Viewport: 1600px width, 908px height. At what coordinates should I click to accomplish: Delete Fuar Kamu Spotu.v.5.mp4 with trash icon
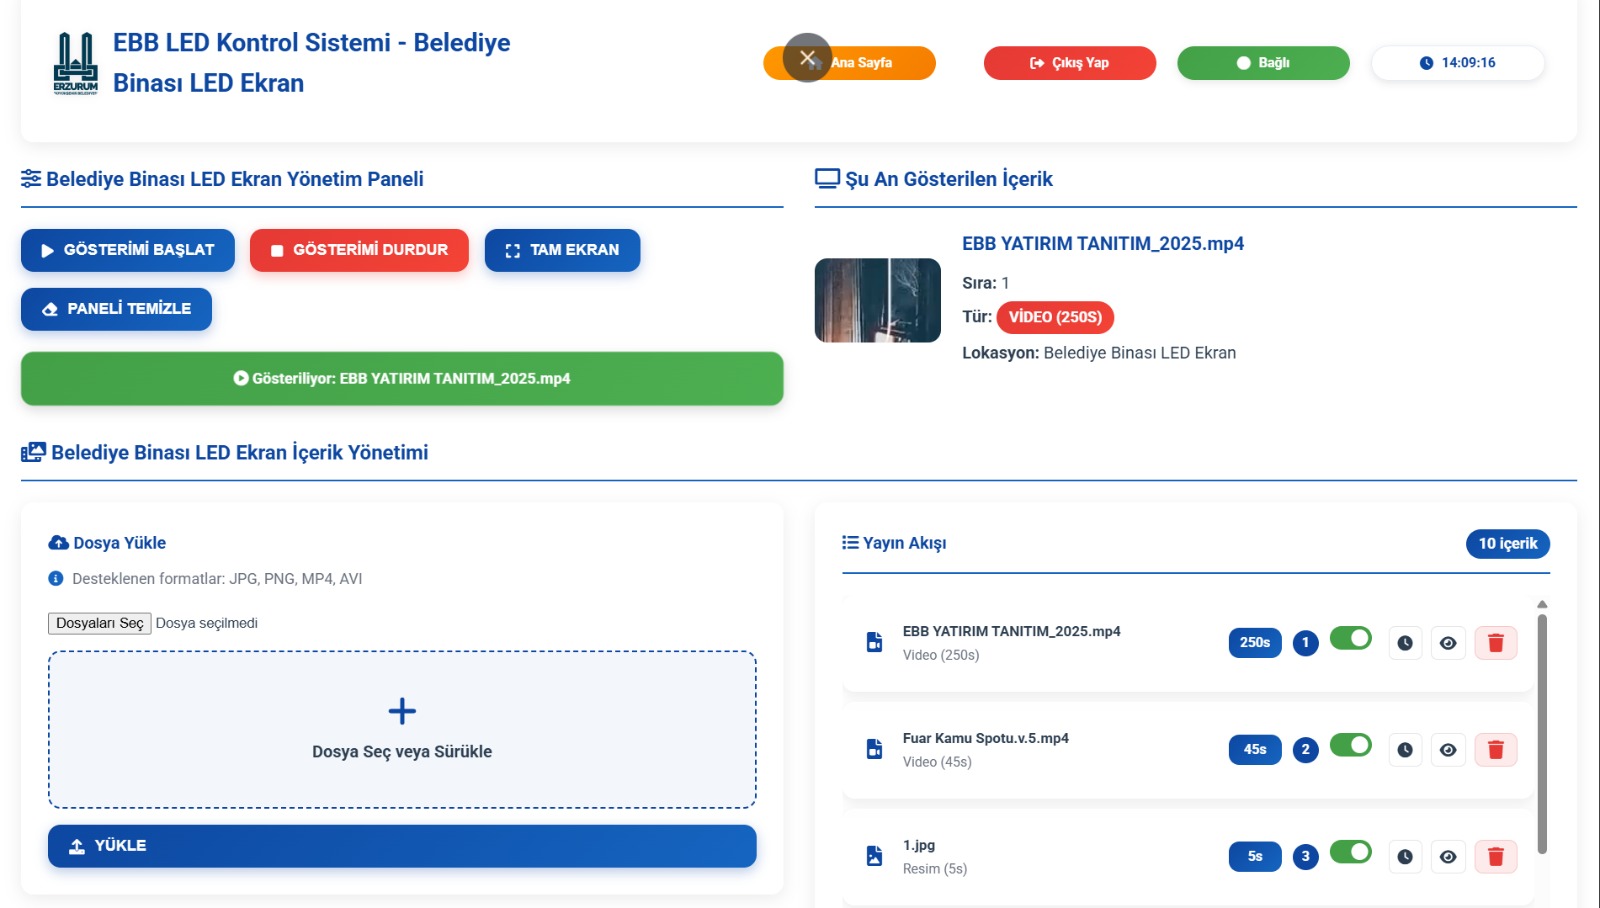pyautogui.click(x=1495, y=750)
